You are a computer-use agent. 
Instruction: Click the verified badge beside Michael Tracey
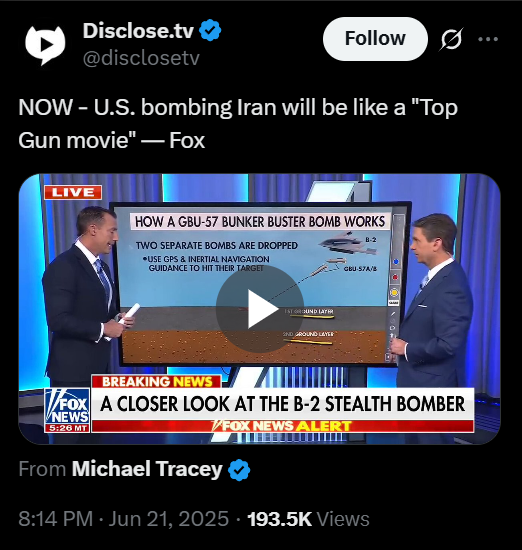click(x=239, y=469)
